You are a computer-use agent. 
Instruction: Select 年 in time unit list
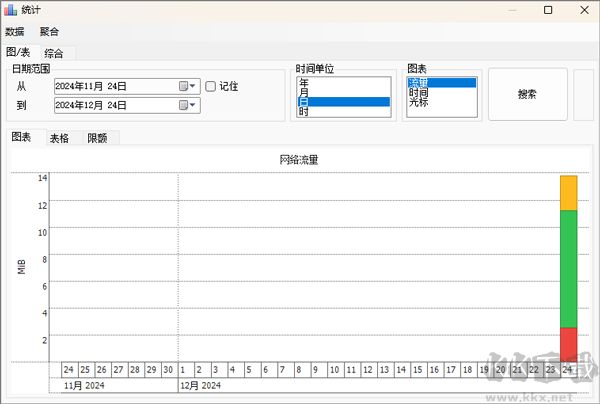pyautogui.click(x=344, y=82)
